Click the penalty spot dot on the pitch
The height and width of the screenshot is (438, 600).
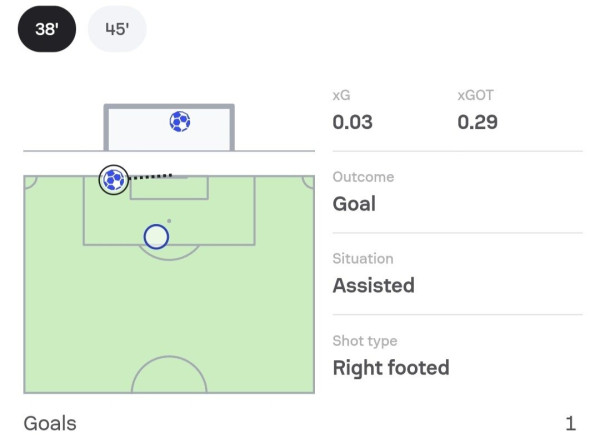coord(169,220)
